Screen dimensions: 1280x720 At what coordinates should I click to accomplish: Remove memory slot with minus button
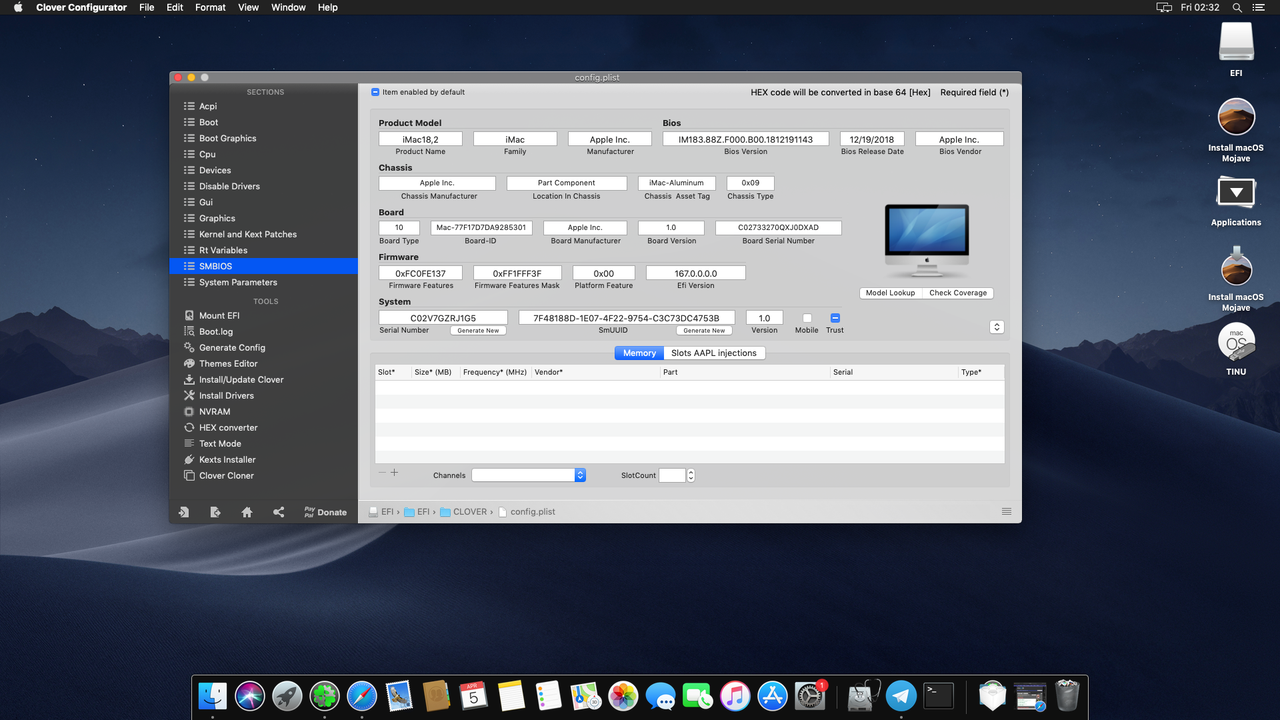(x=382, y=472)
